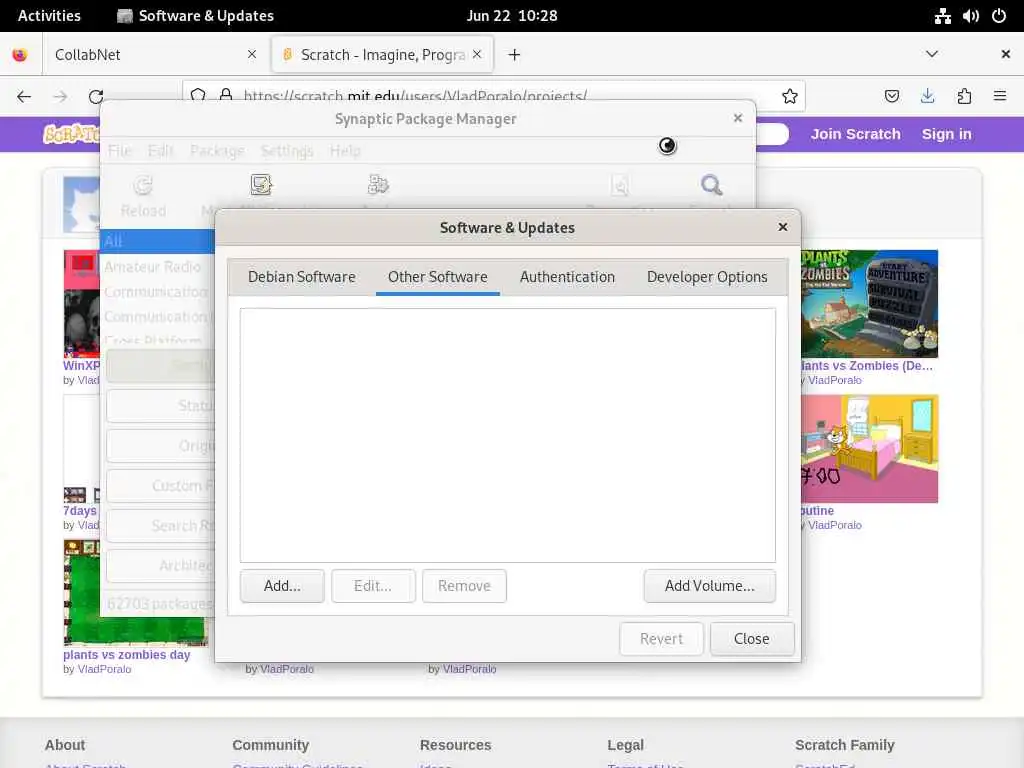Open the Package menu in Synaptic

point(217,151)
